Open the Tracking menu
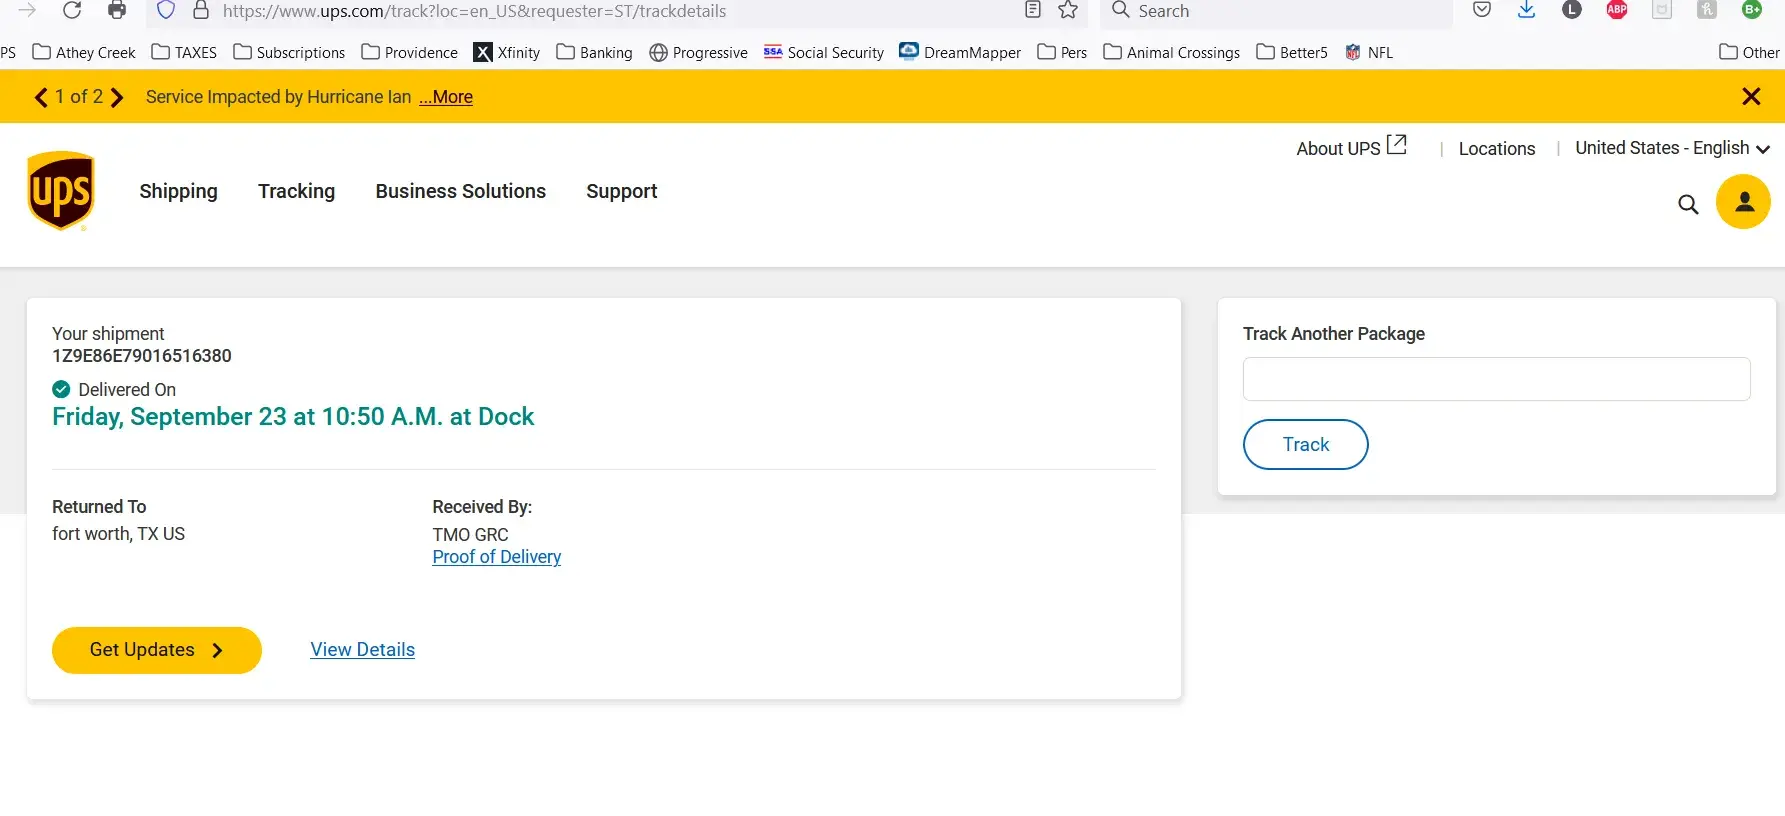The width and height of the screenshot is (1785, 816). click(296, 191)
